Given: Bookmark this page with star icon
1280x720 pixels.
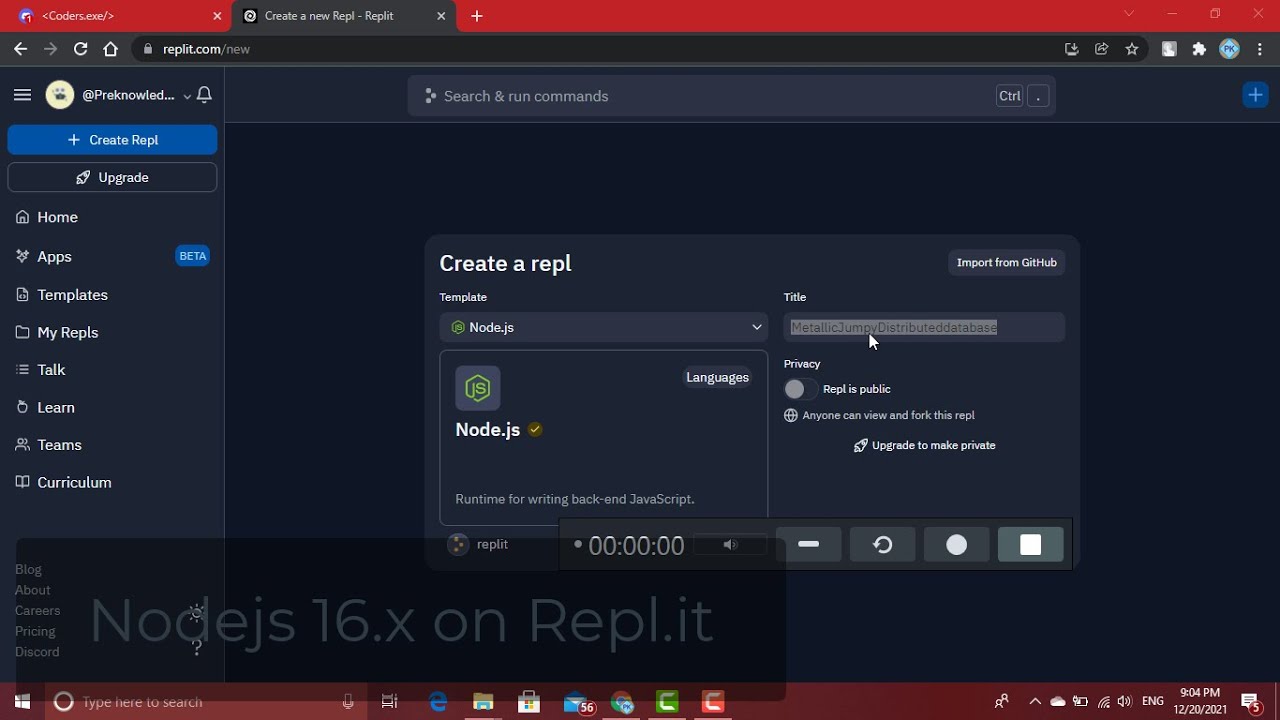Looking at the screenshot, I should point(1132,49).
